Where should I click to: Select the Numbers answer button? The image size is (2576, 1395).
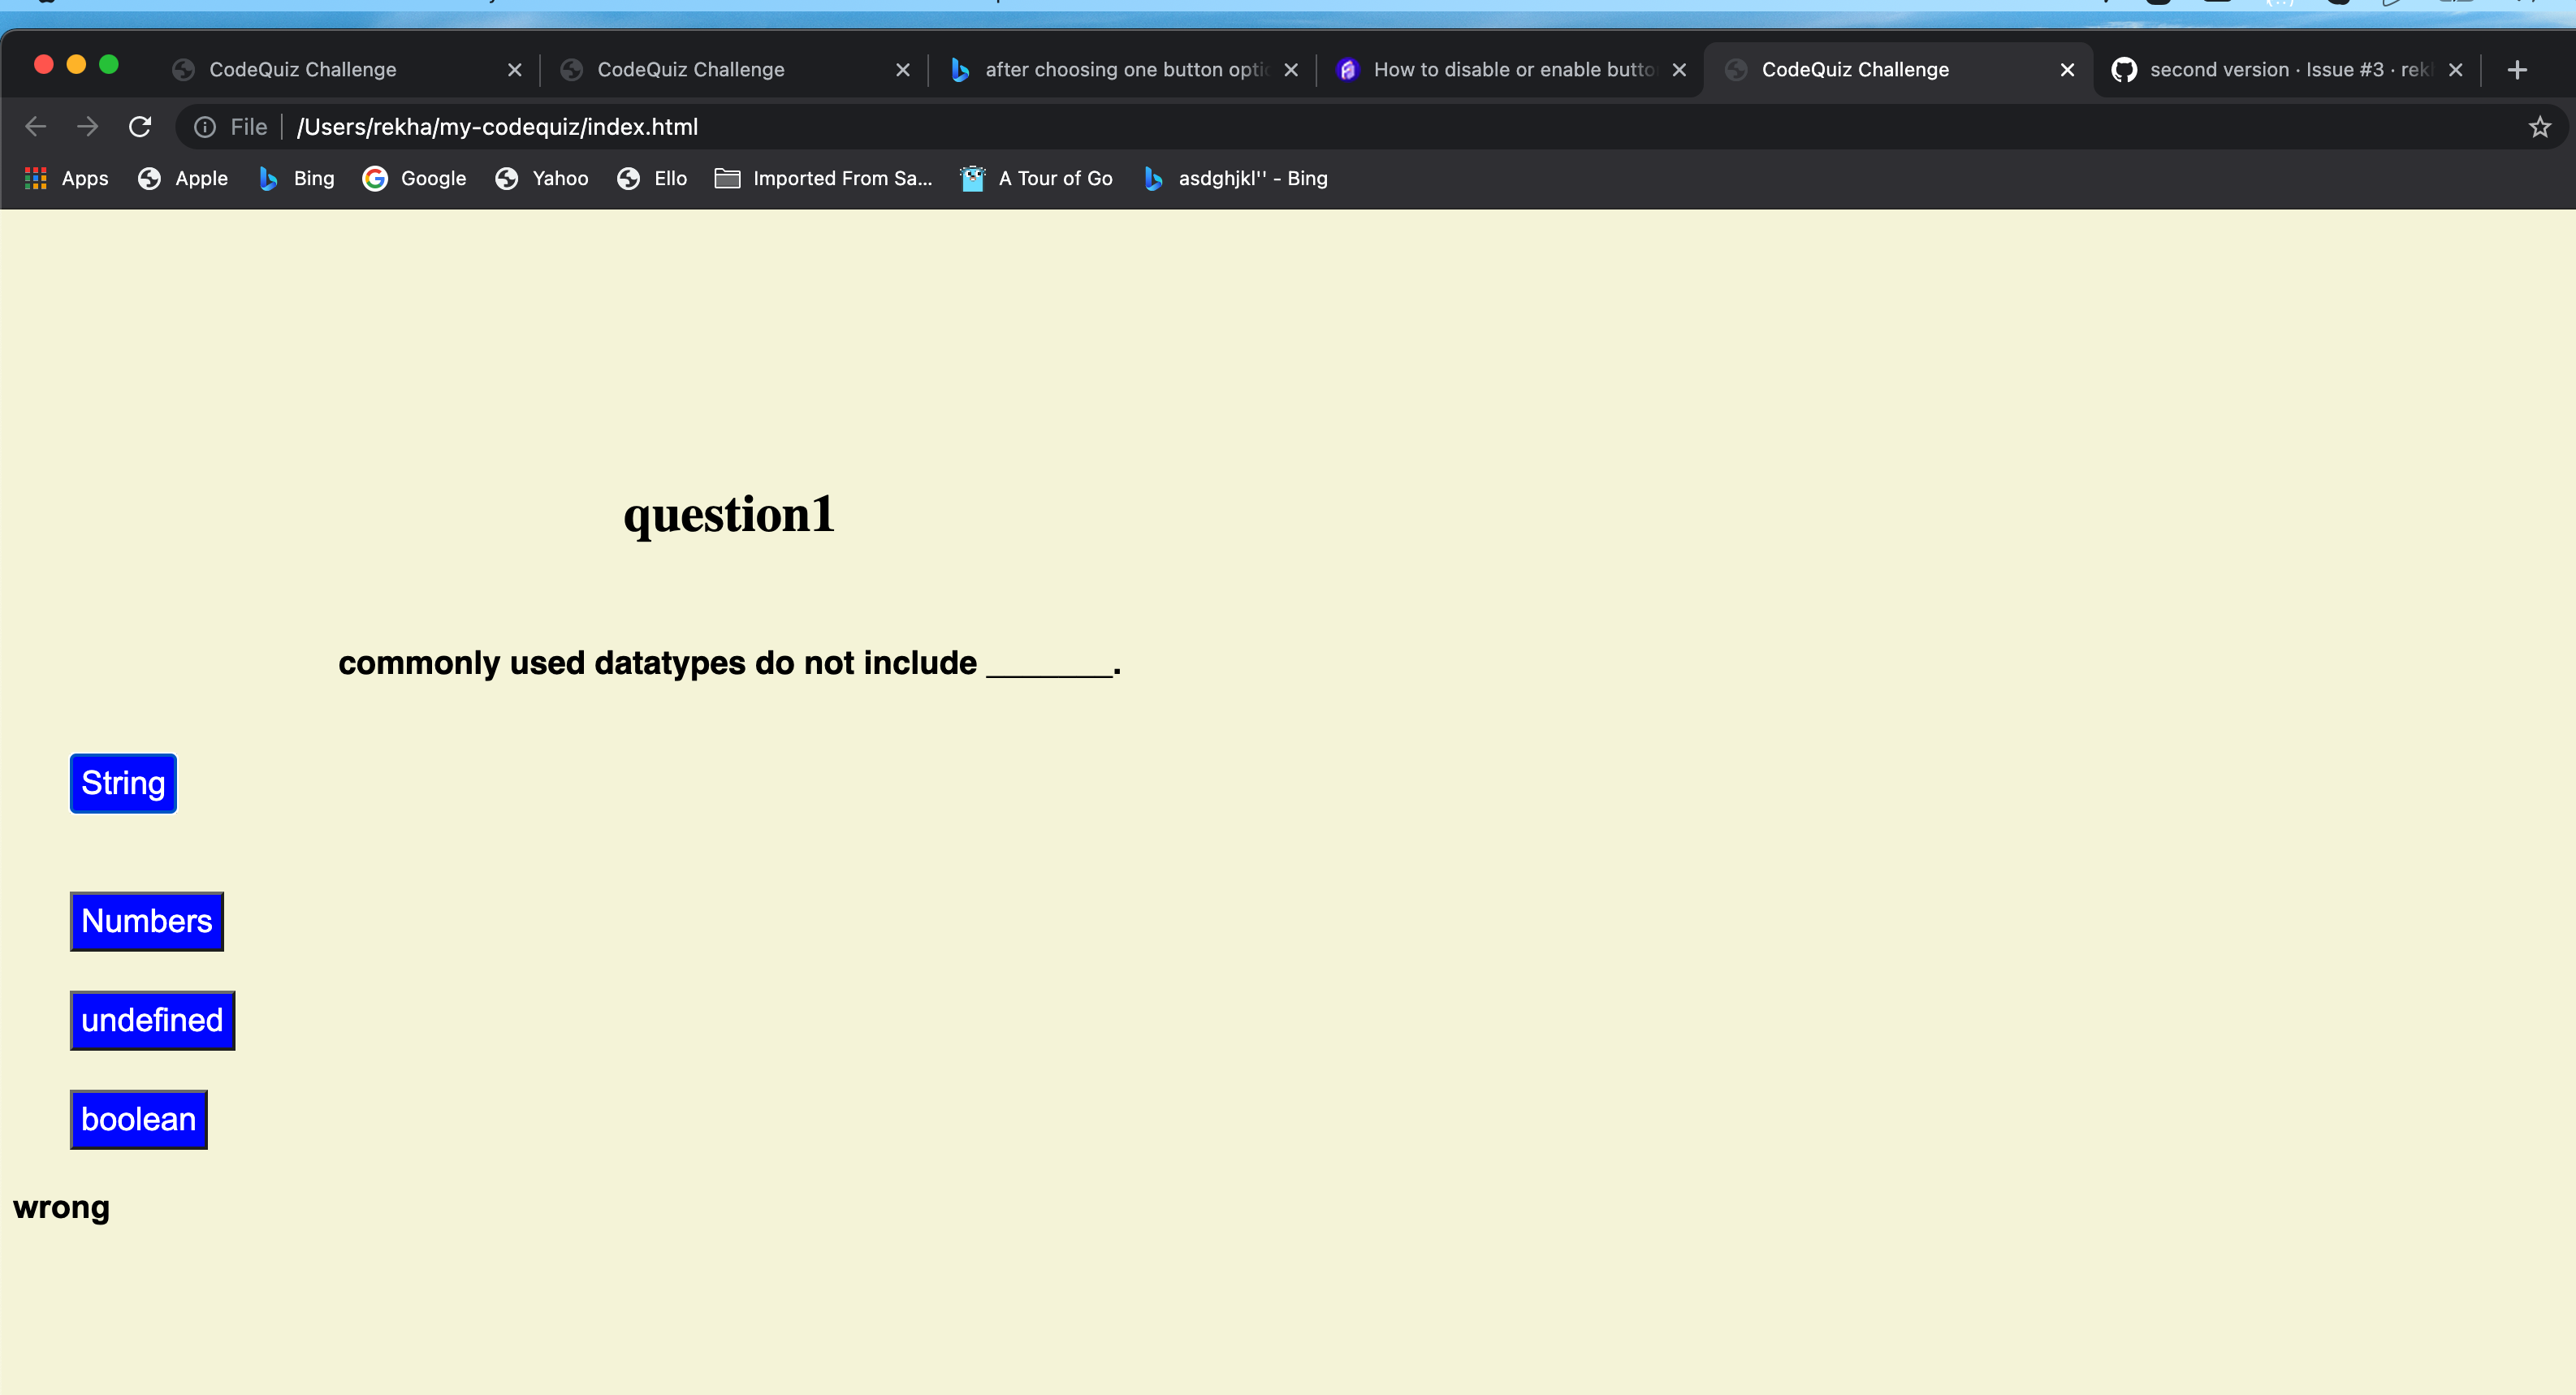146,920
